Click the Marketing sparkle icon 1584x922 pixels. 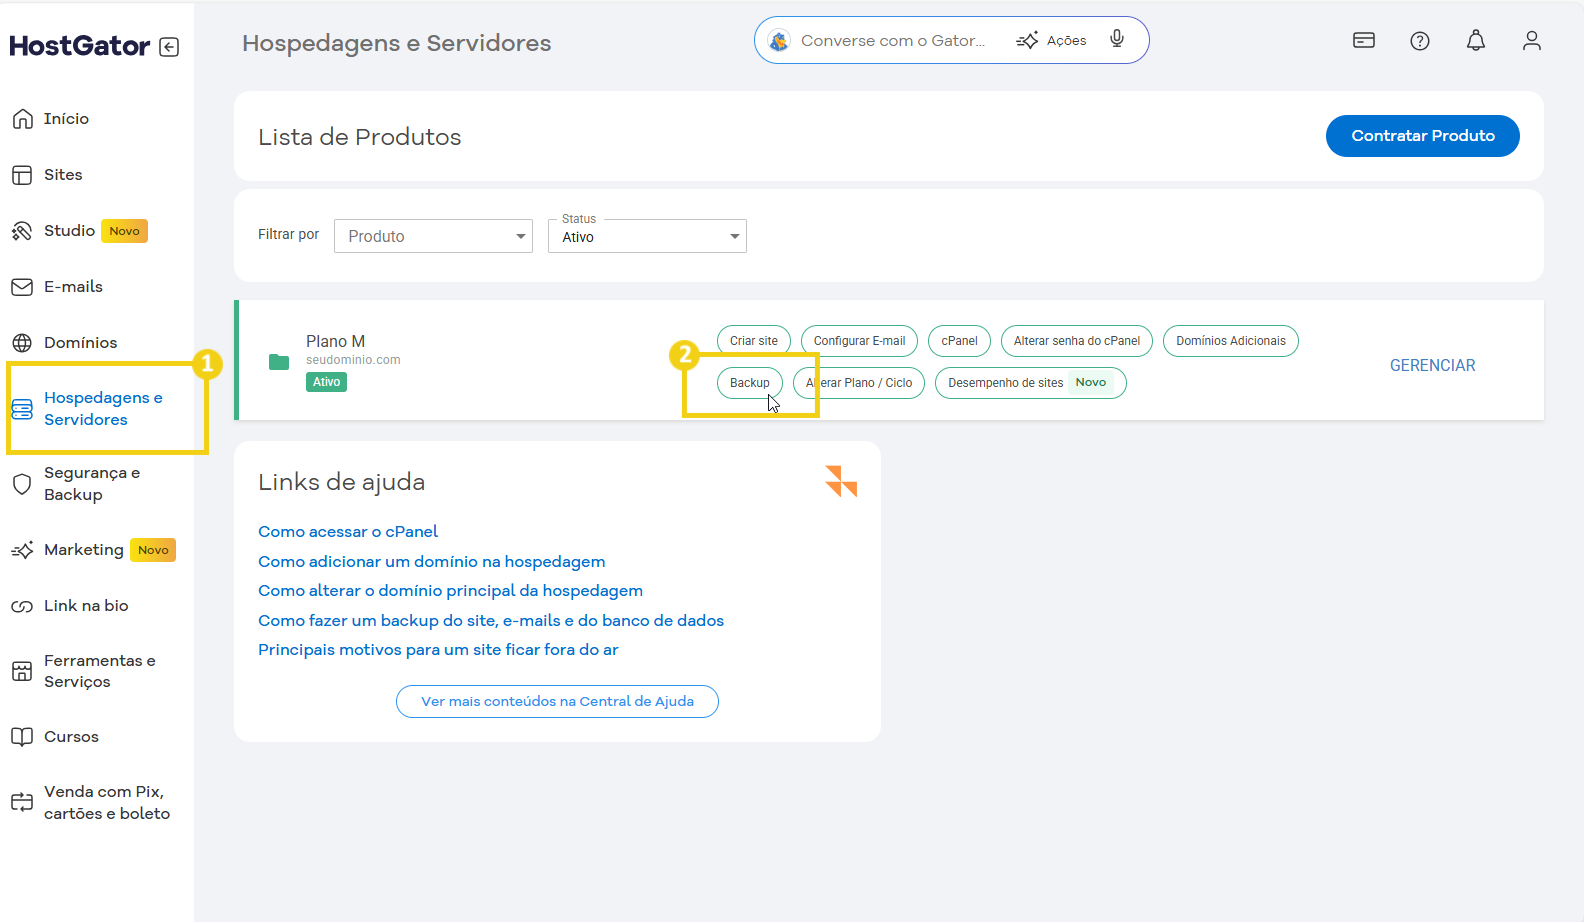(22, 550)
